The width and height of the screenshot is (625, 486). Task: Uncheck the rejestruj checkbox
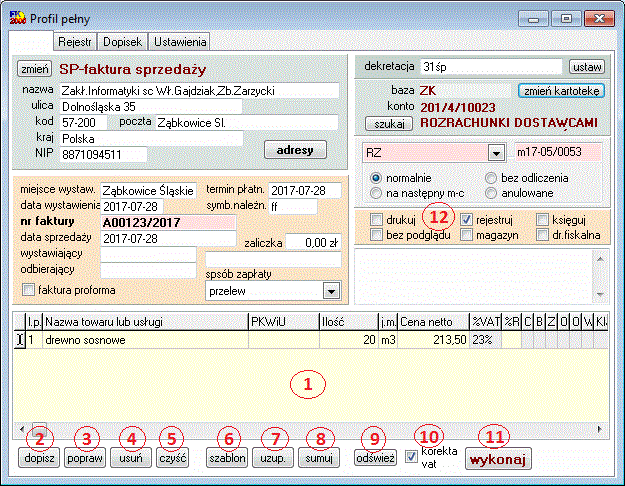pyautogui.click(x=466, y=220)
